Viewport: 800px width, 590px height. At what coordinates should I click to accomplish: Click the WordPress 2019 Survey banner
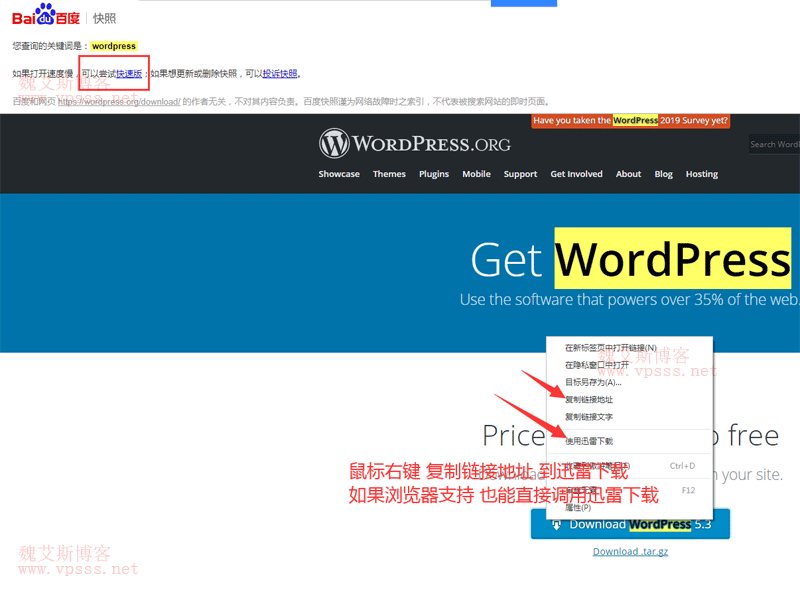pos(630,120)
